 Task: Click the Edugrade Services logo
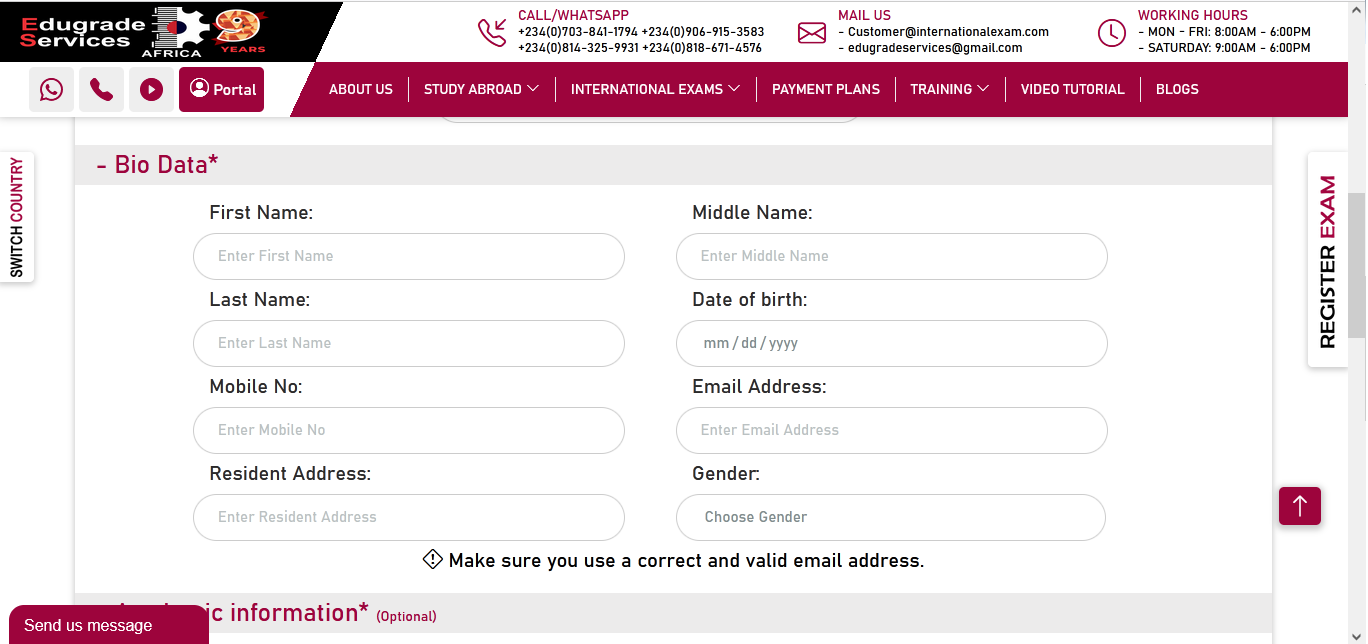[140, 32]
